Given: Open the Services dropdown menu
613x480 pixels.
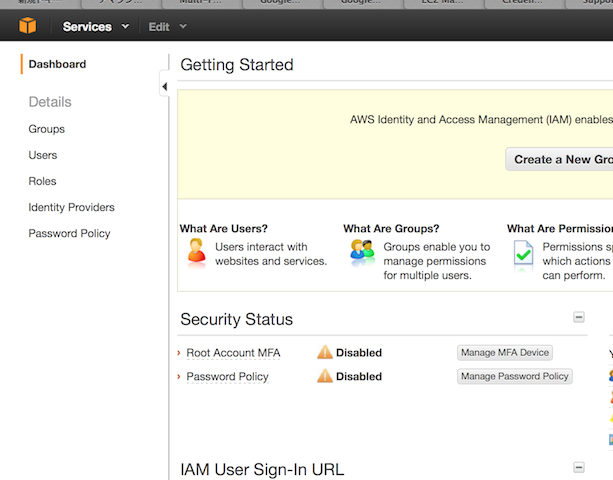Looking at the screenshot, I should [96, 27].
